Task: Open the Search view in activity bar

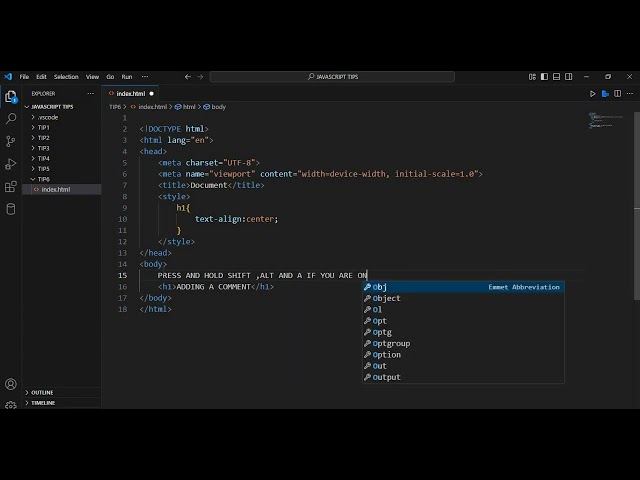Action: pyautogui.click(x=11, y=119)
